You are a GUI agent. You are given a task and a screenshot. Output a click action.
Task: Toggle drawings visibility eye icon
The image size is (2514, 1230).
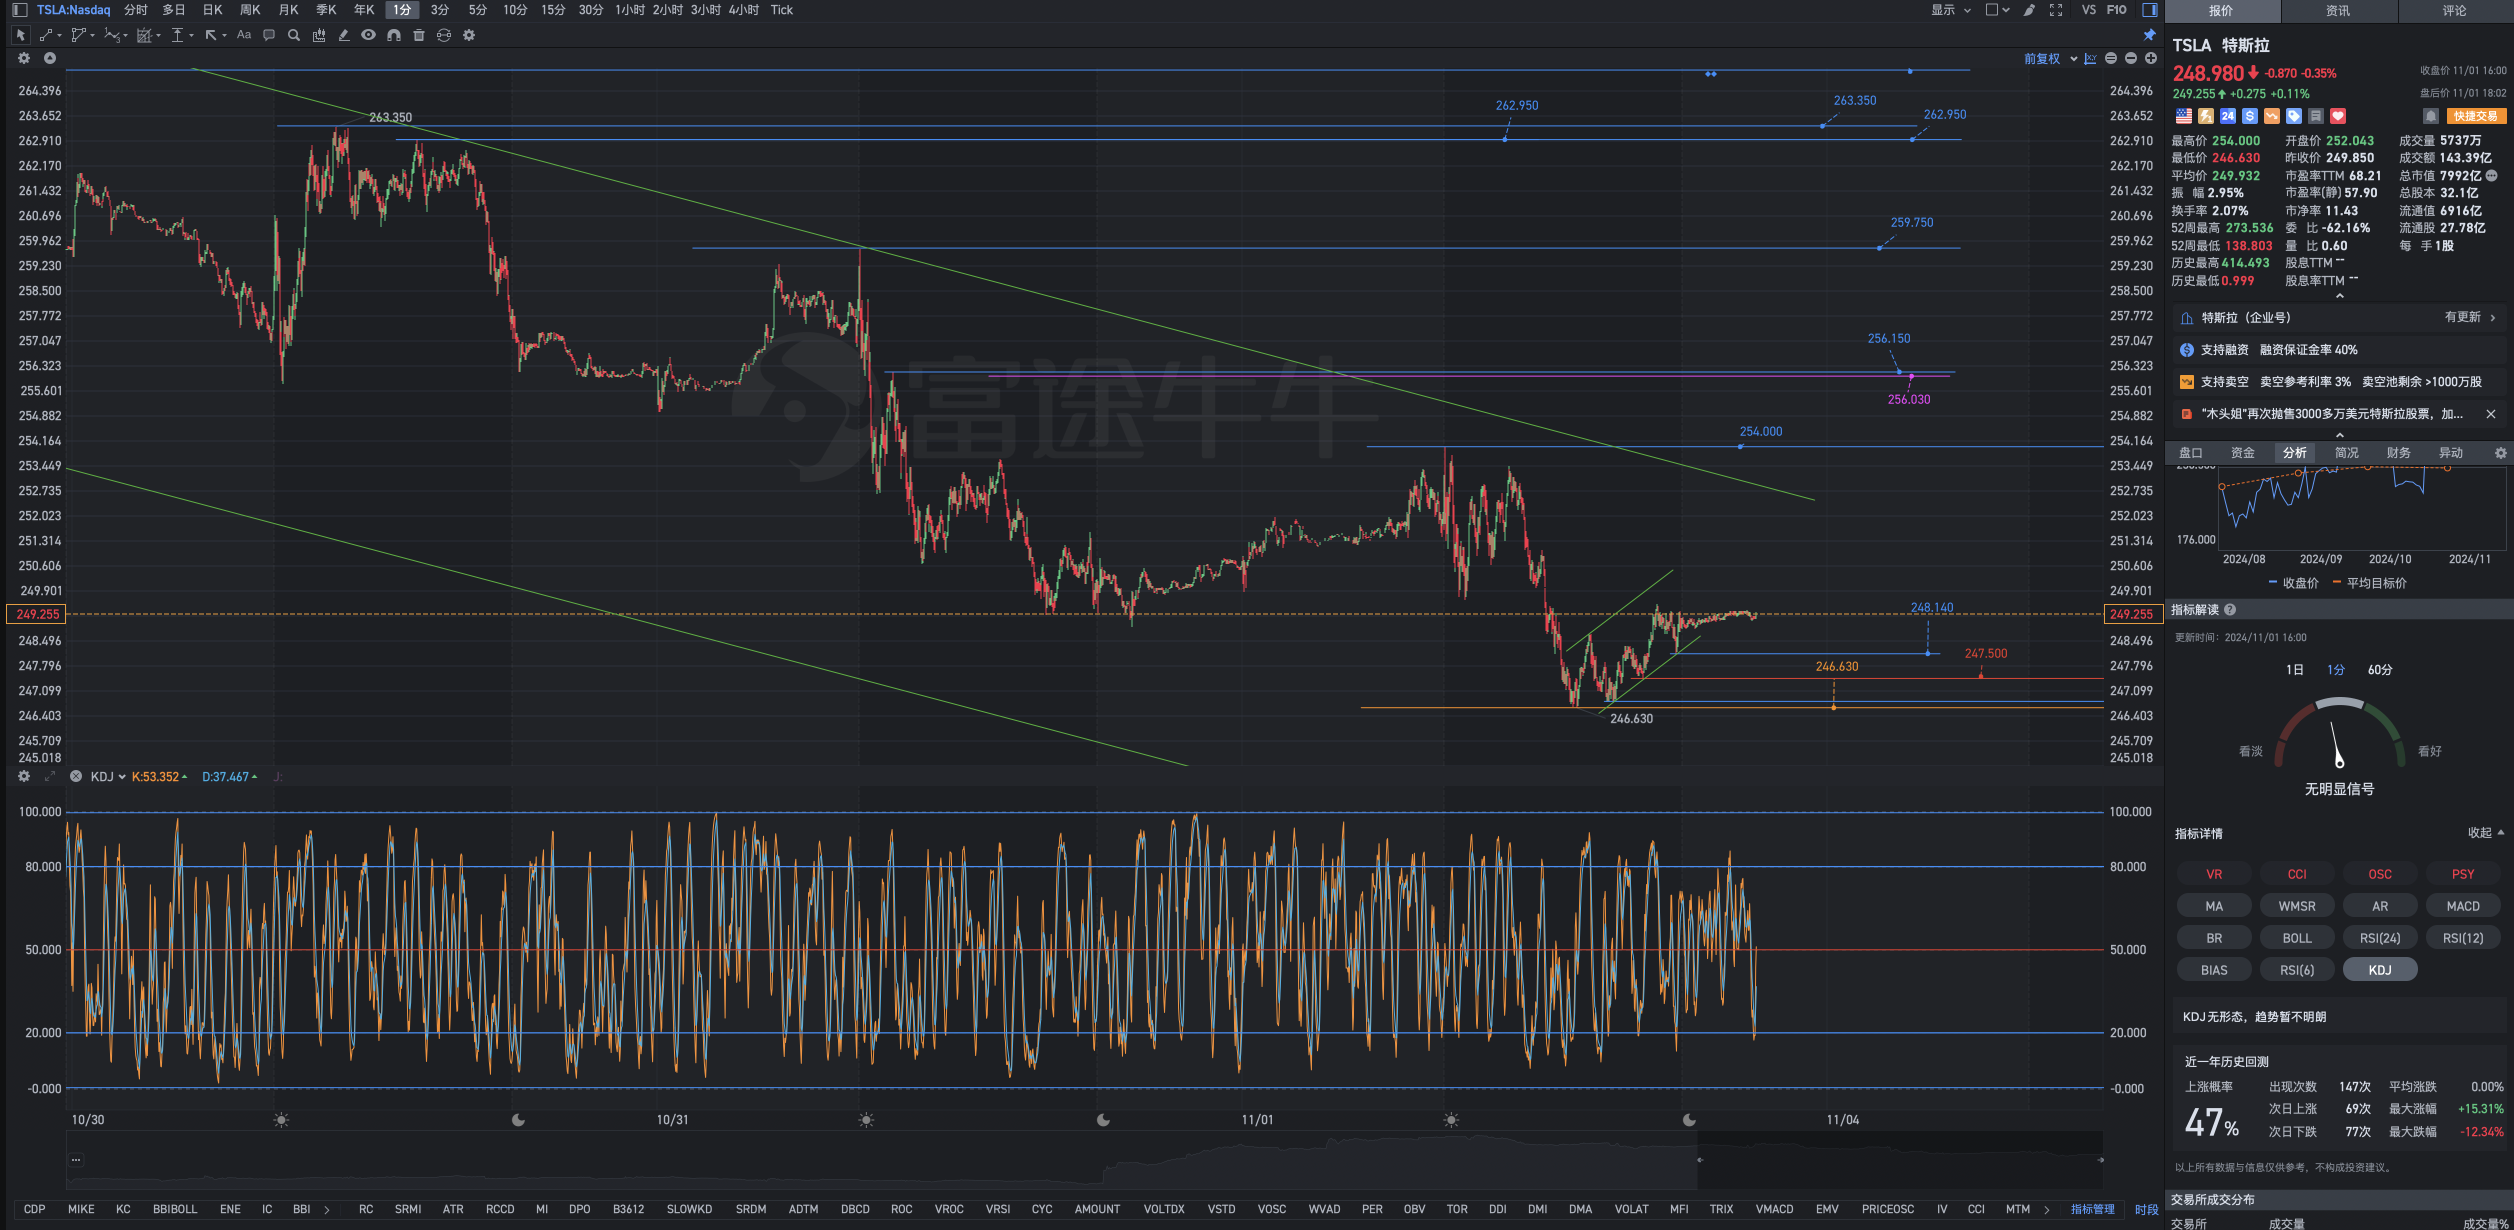[x=369, y=35]
